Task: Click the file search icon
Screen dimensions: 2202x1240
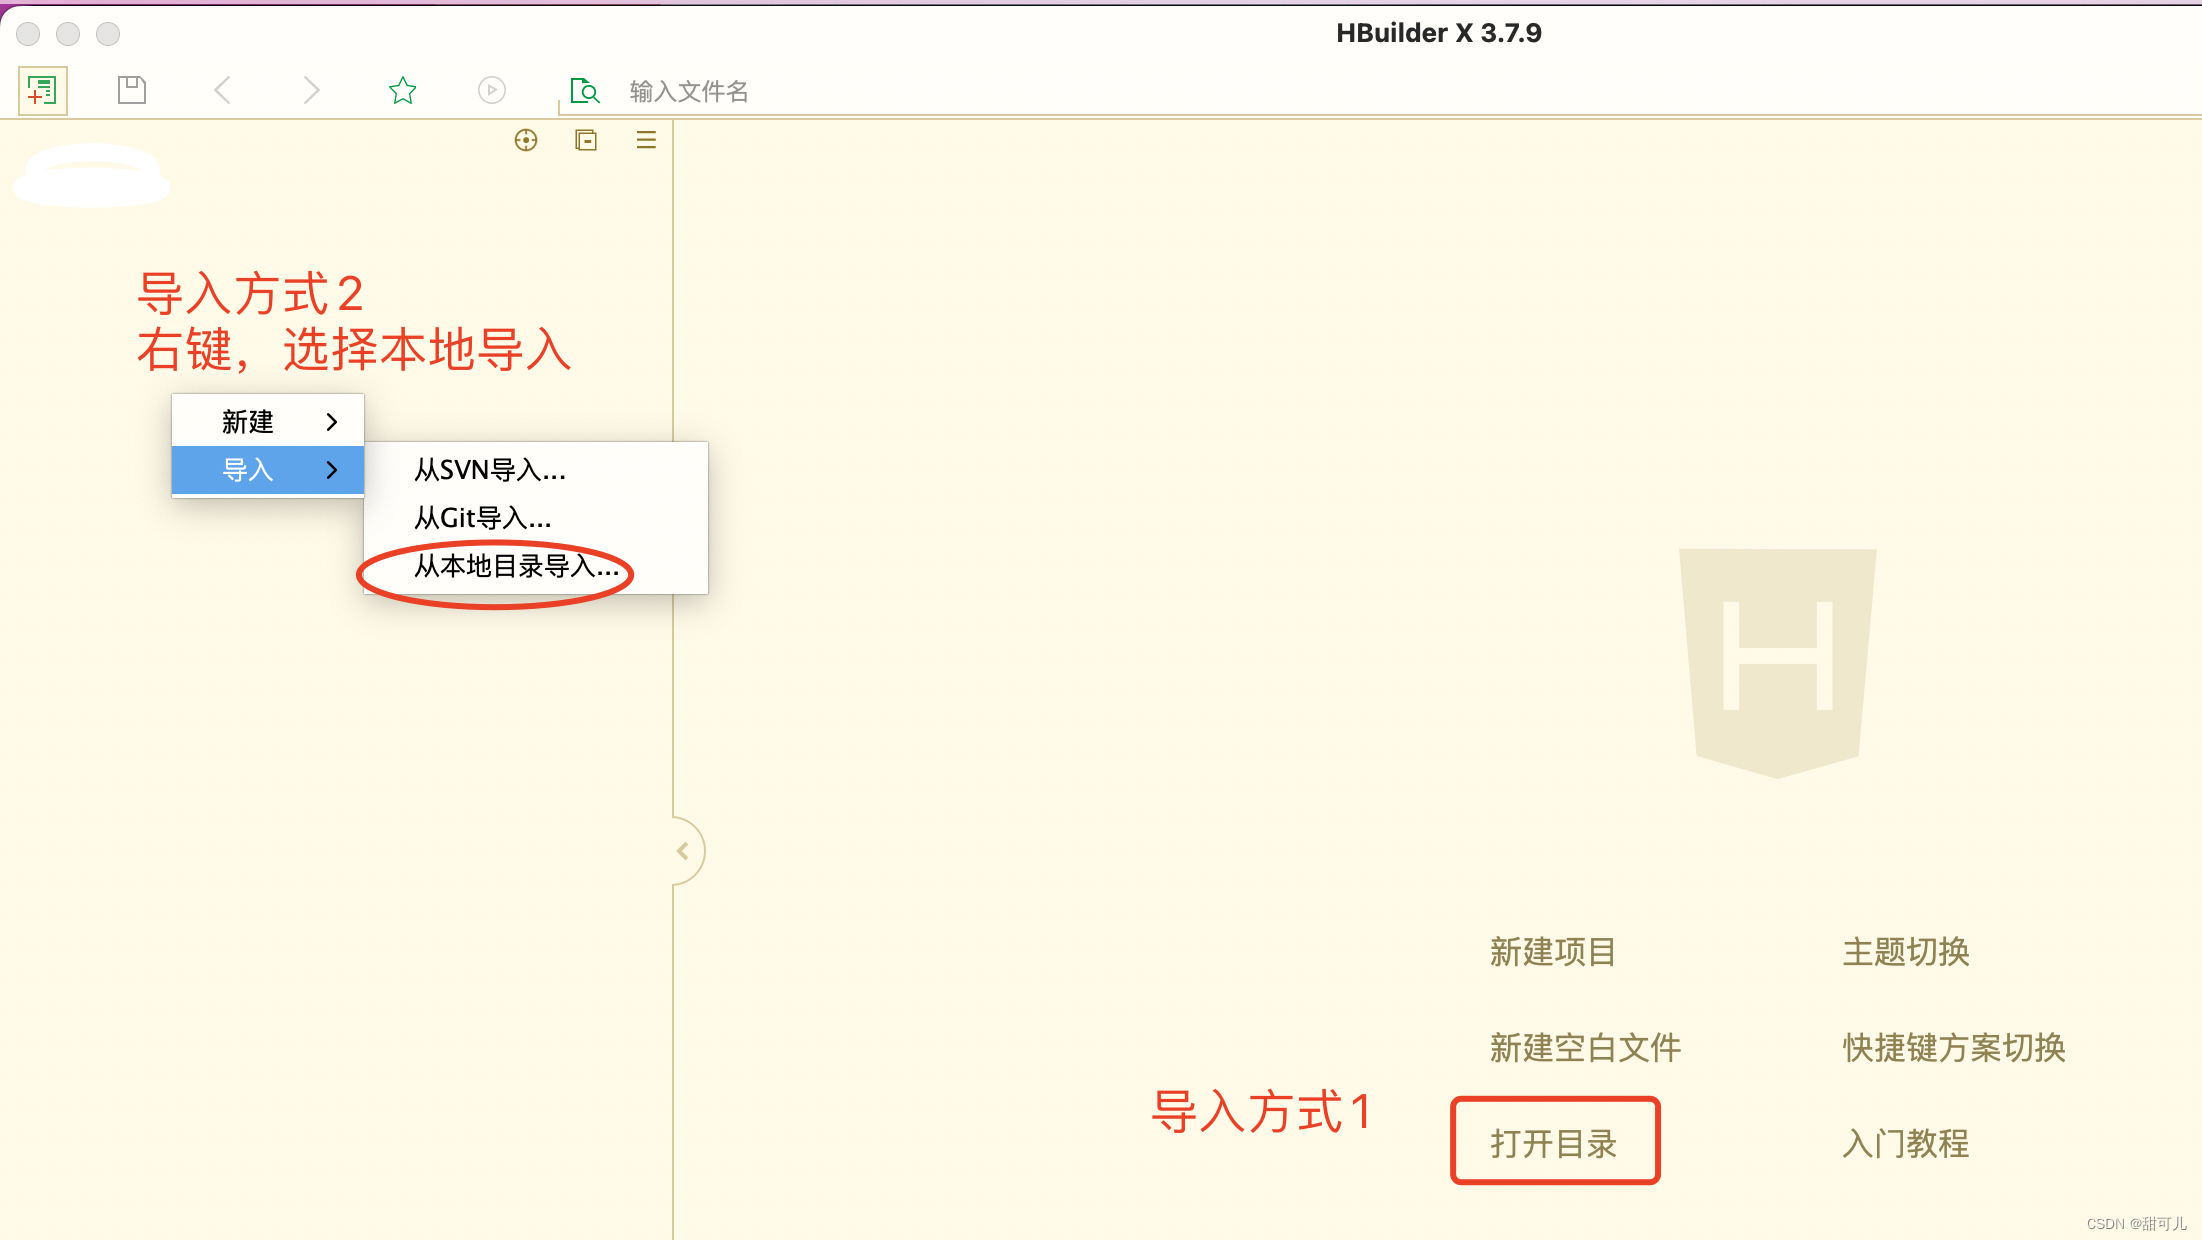Action: click(584, 91)
